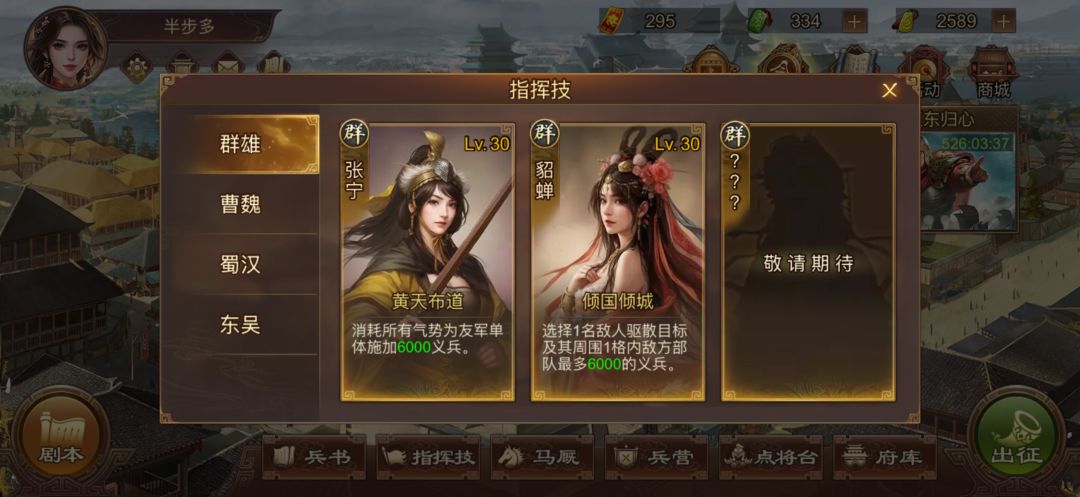The width and height of the screenshot is (1080, 497).
Task: Open the 剧本 scenario button
Action: [x=61, y=434]
